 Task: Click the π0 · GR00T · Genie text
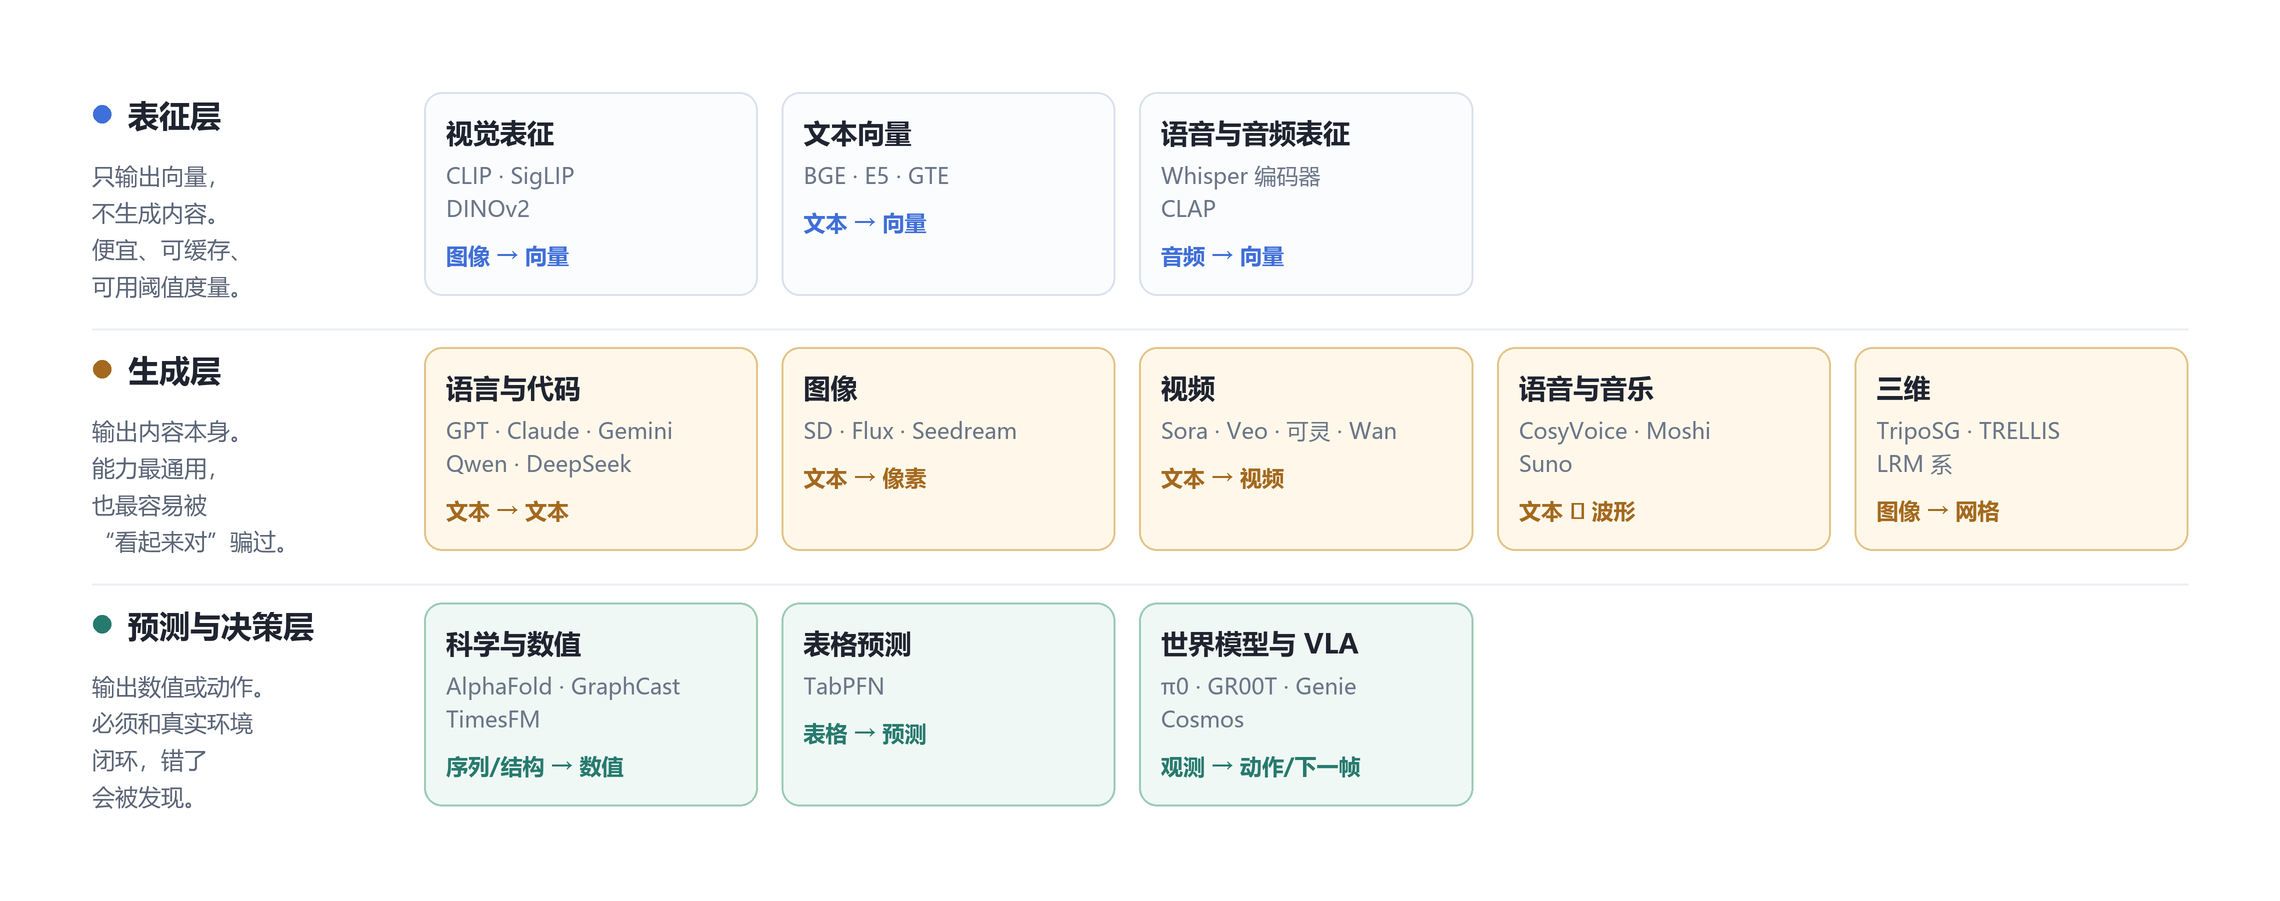coord(1258,686)
